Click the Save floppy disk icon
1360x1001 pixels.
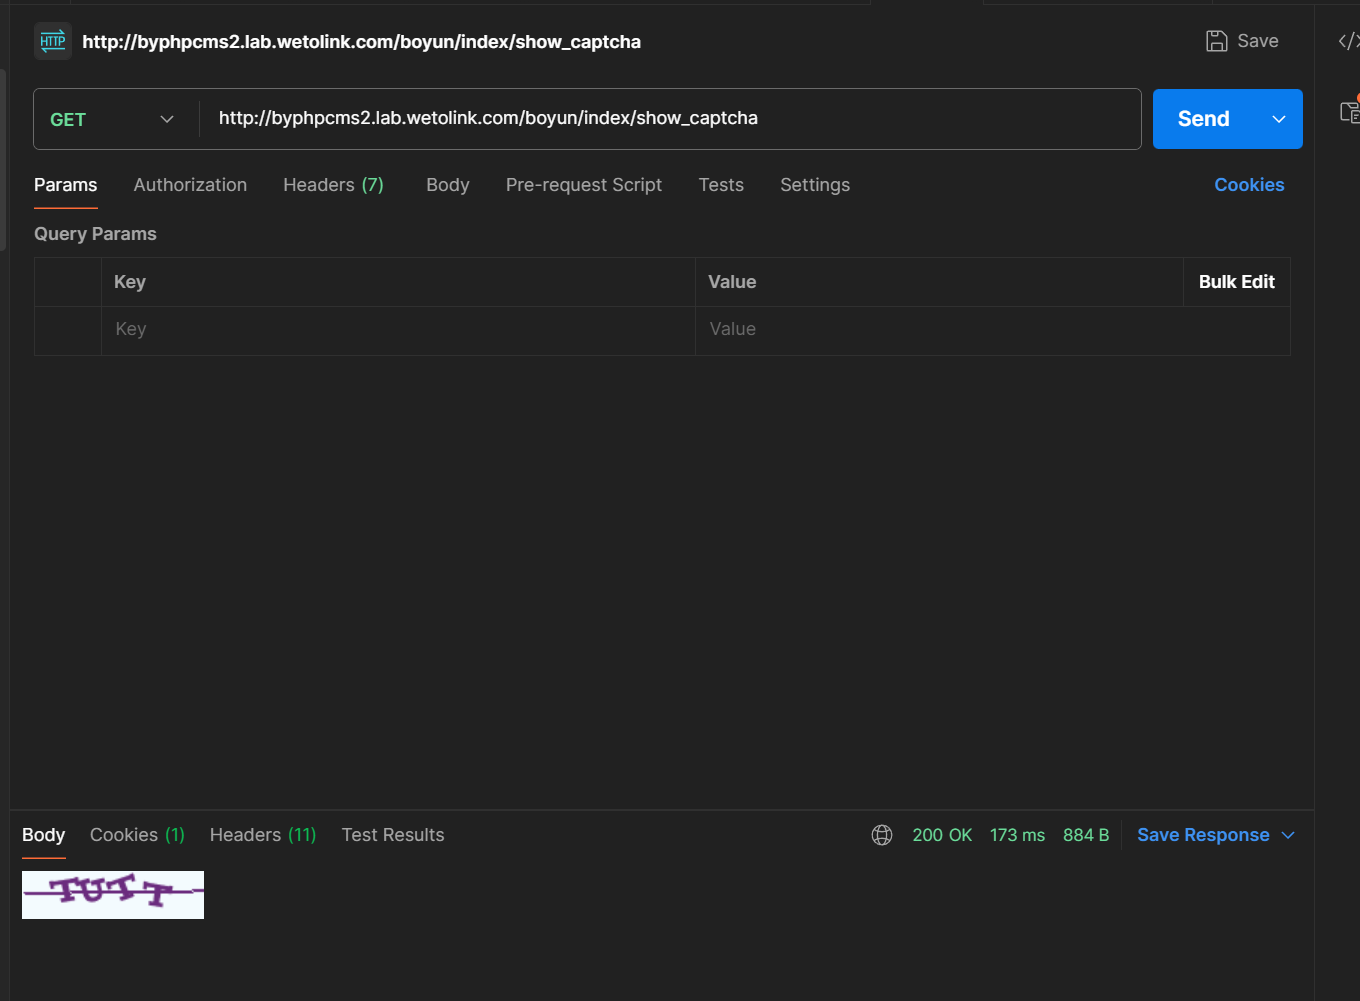click(1216, 41)
